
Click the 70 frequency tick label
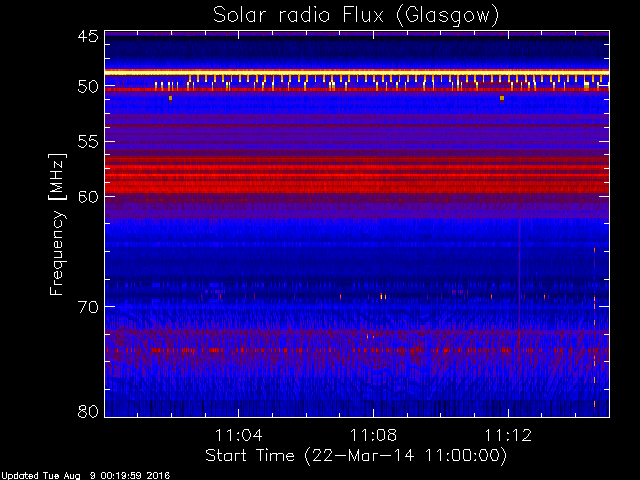[x=88, y=307]
